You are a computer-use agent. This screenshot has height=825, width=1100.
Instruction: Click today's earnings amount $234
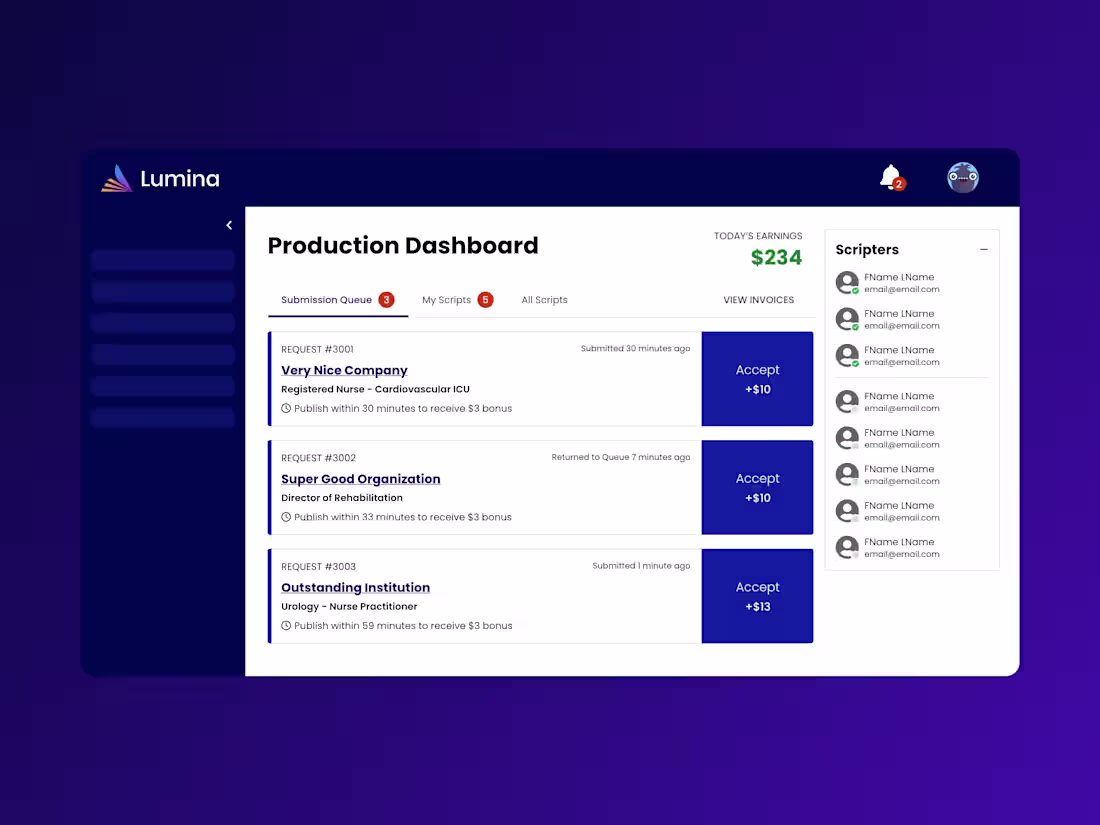pos(777,257)
